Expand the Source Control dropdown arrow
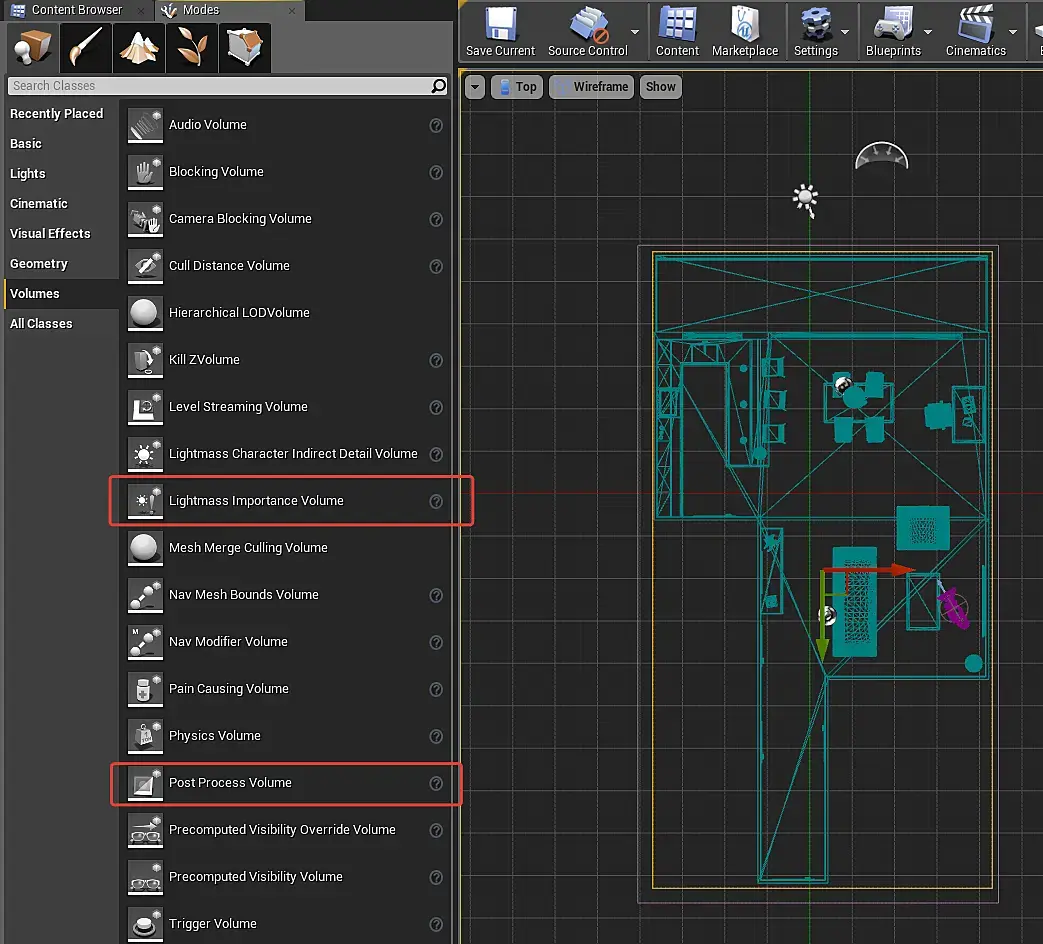The image size is (1043, 944). [635, 32]
